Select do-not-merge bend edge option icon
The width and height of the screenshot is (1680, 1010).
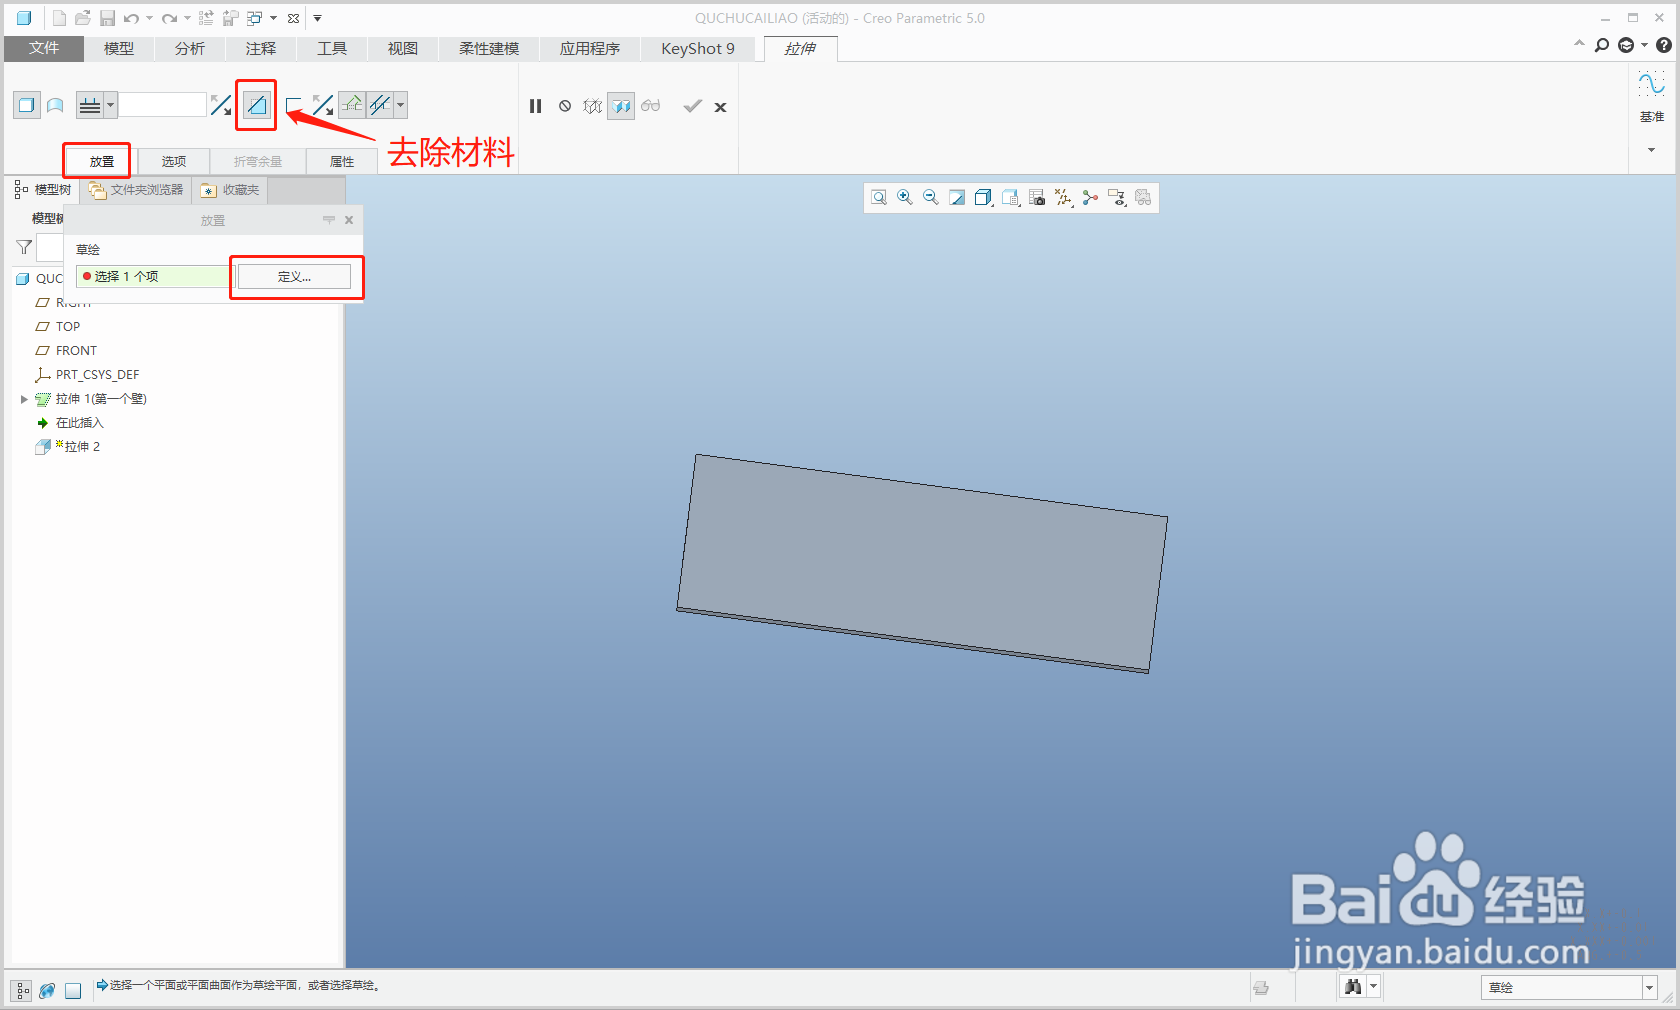pyautogui.click(x=379, y=105)
